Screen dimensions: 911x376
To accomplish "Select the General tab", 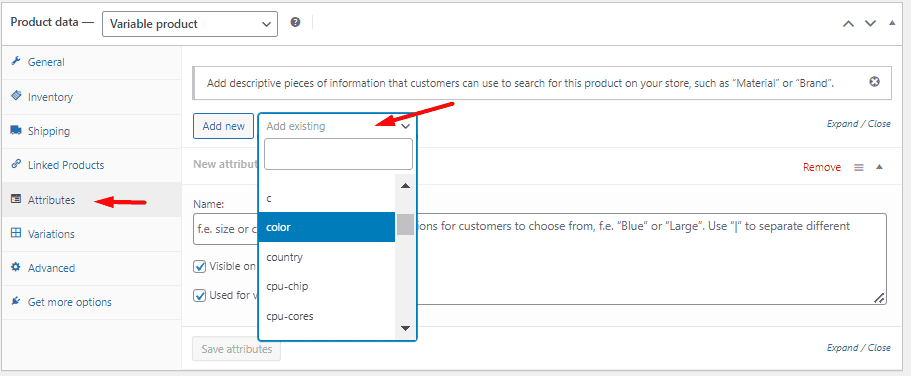I will [x=91, y=62].
